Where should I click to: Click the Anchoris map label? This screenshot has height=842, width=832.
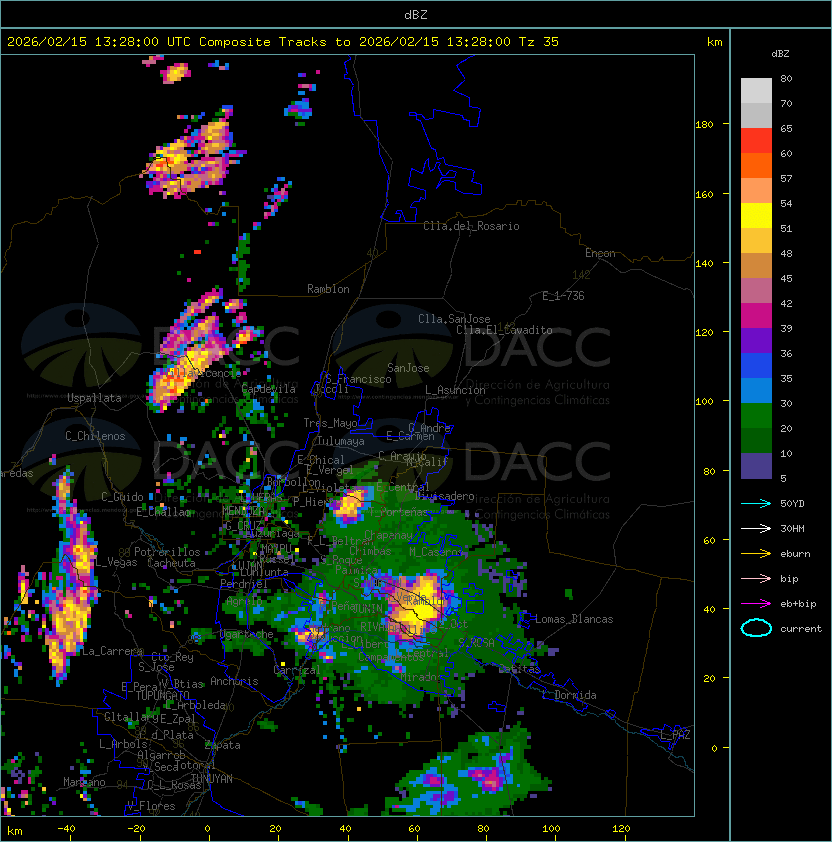tap(234, 681)
